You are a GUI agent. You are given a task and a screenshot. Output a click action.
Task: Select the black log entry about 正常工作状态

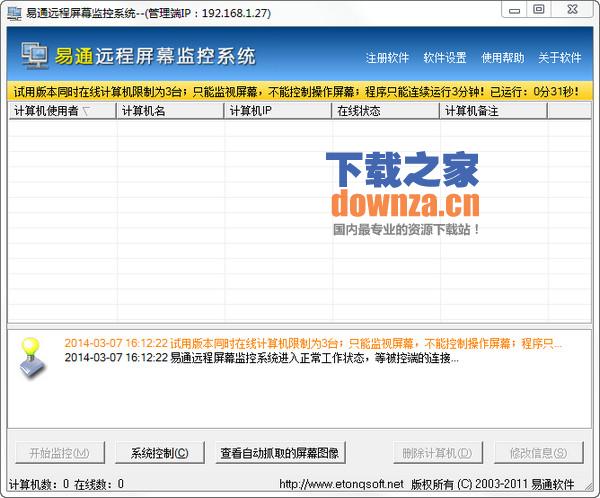click(x=261, y=358)
